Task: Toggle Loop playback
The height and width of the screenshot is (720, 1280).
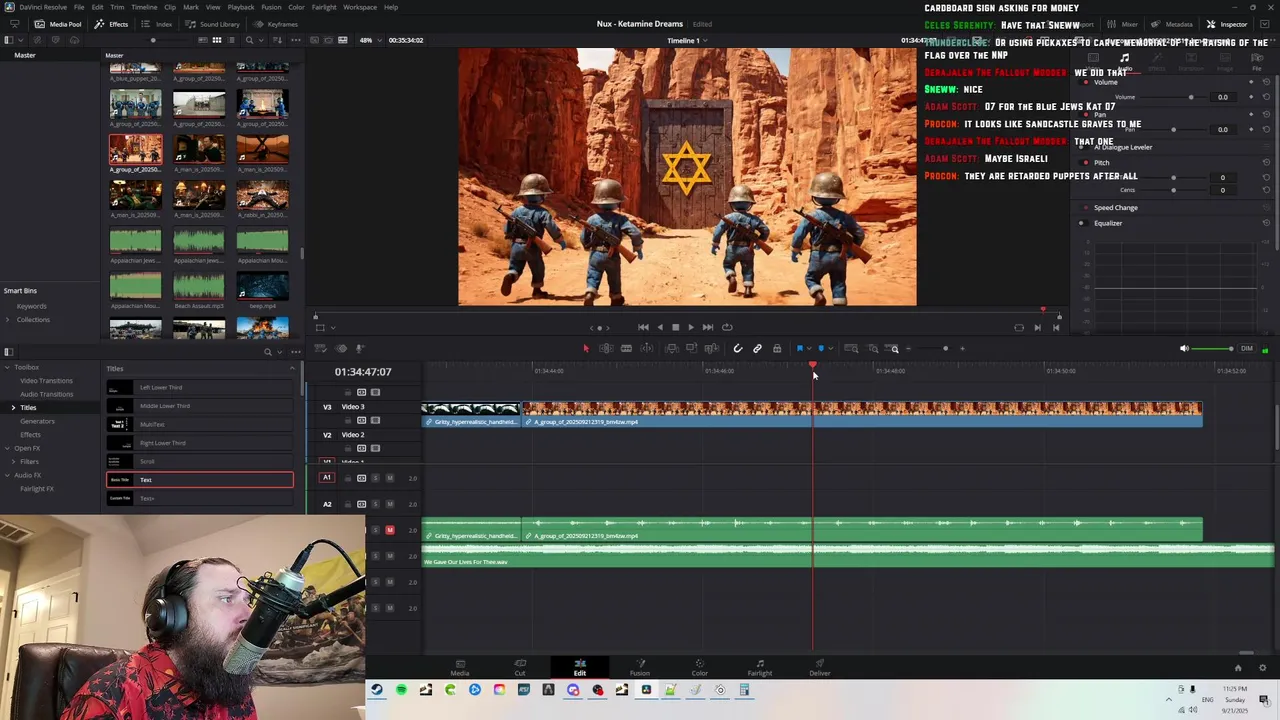Action: pyautogui.click(x=727, y=327)
